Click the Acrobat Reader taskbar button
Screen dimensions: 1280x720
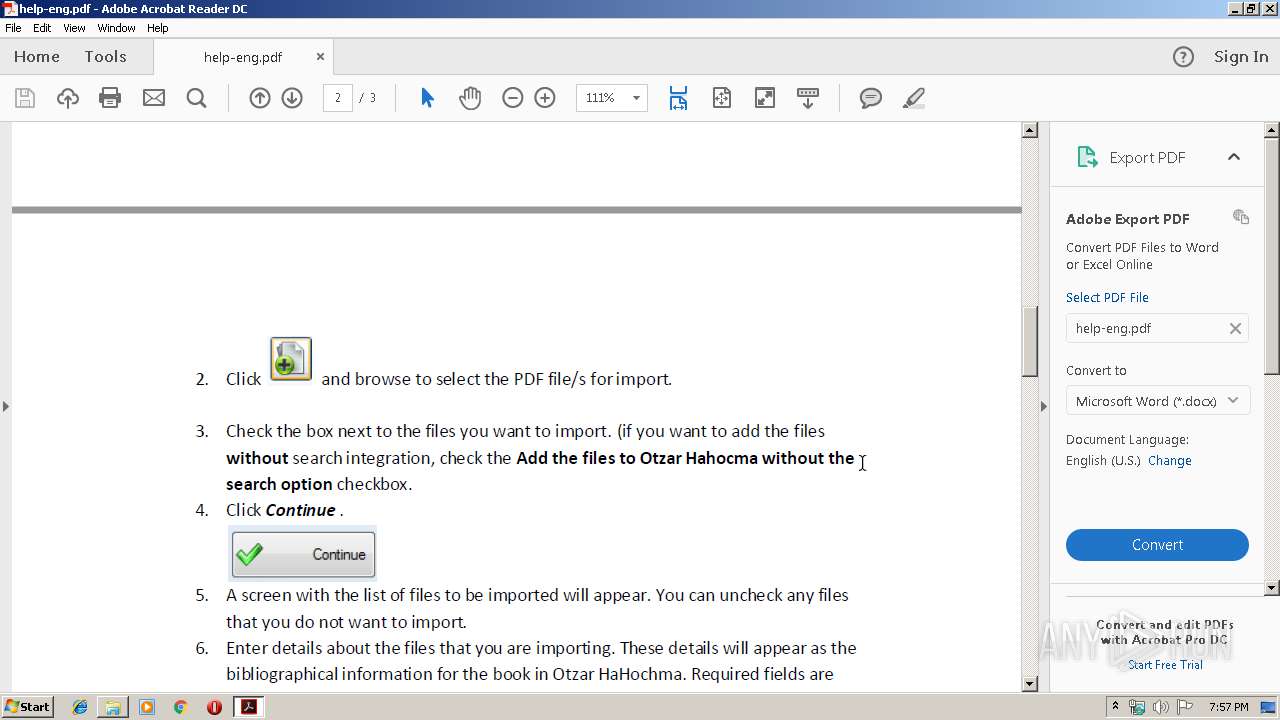click(248, 707)
